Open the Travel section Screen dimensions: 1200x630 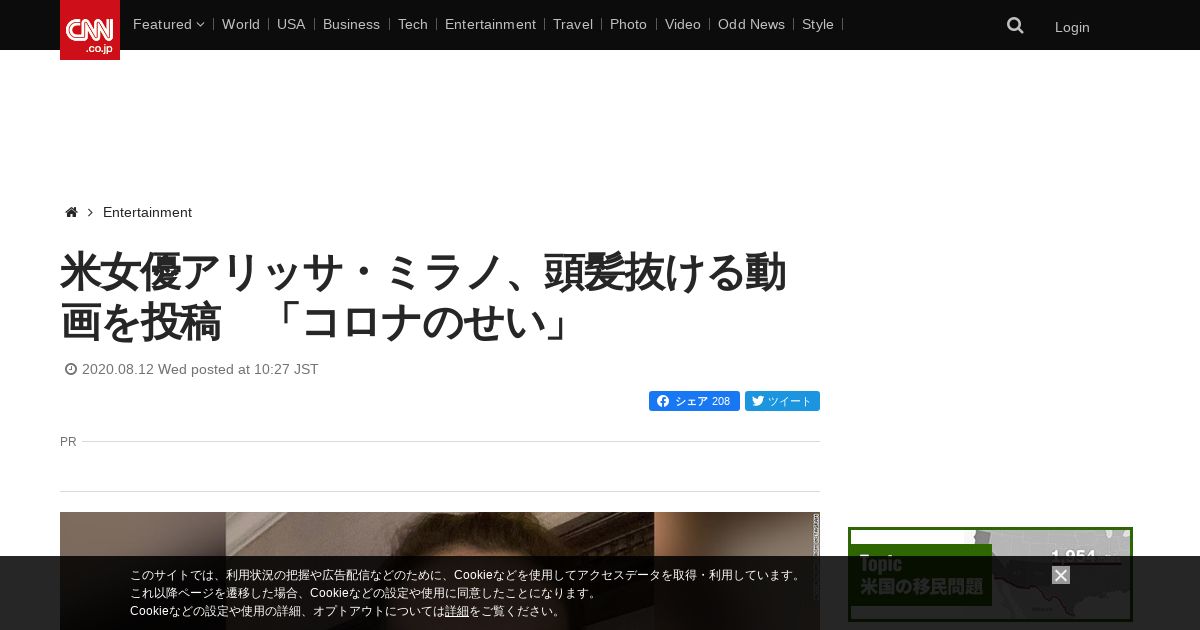573,24
